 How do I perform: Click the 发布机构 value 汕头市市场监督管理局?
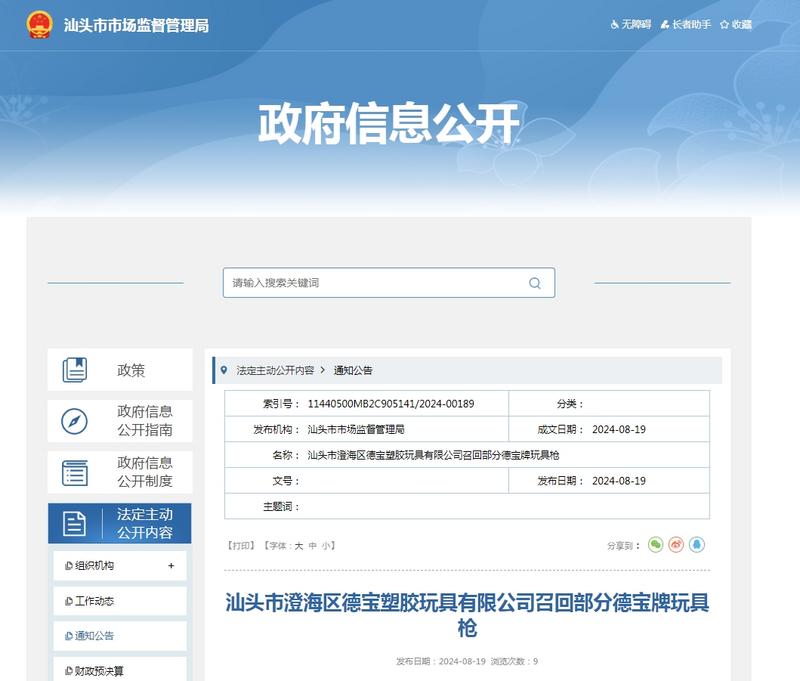356,430
